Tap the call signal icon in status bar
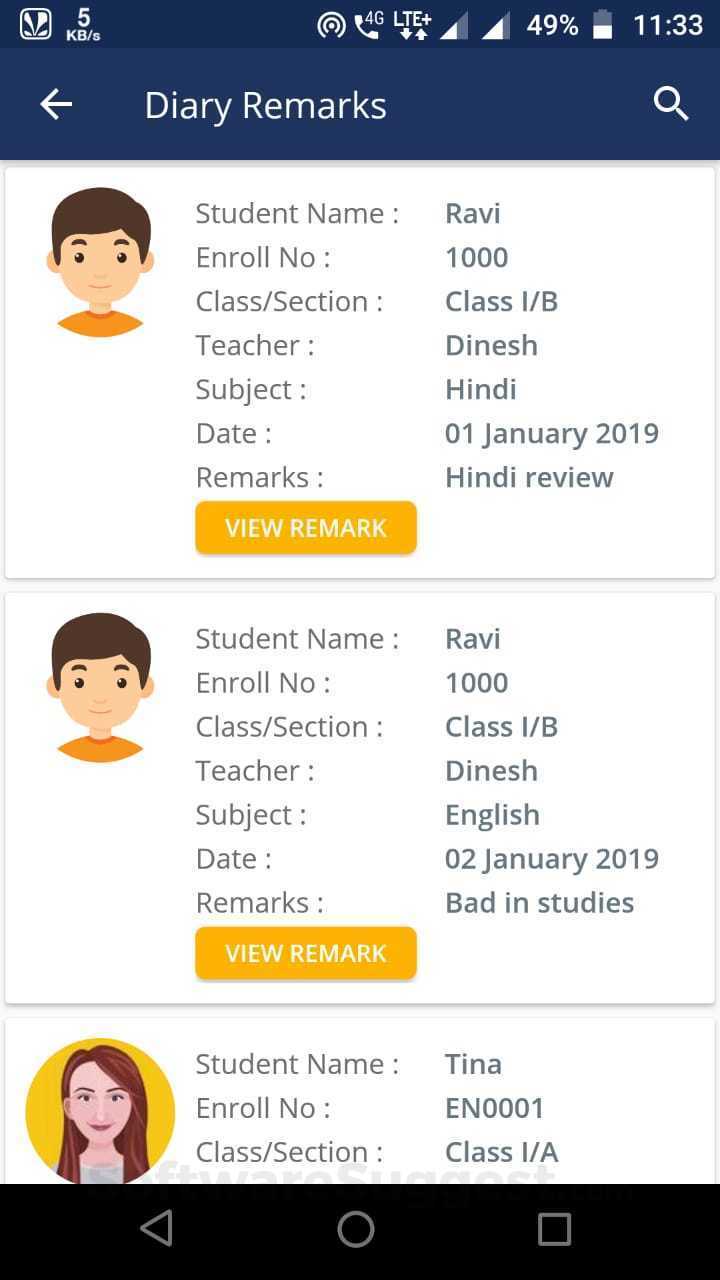720x1280 pixels. (369, 25)
